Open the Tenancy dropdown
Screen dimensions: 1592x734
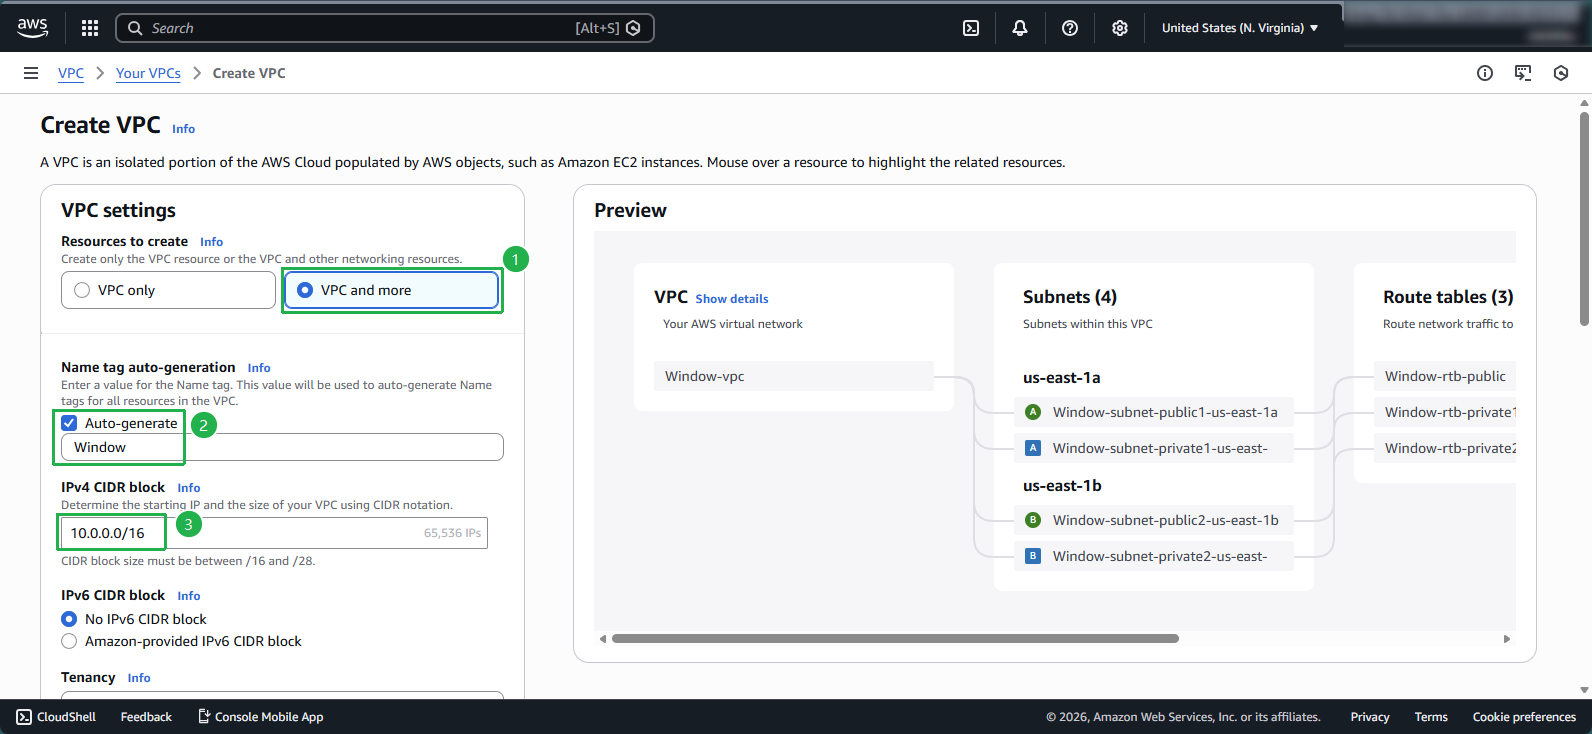tap(282, 695)
